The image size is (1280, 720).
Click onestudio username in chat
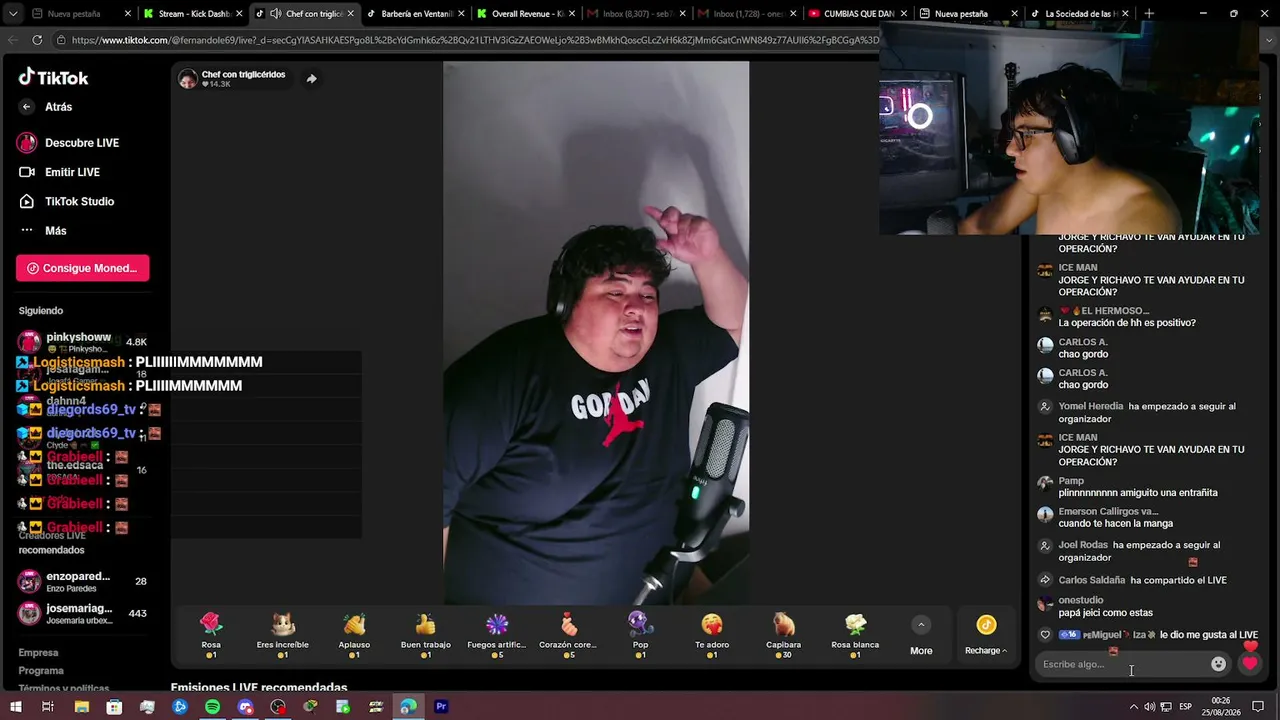pos(1081,600)
